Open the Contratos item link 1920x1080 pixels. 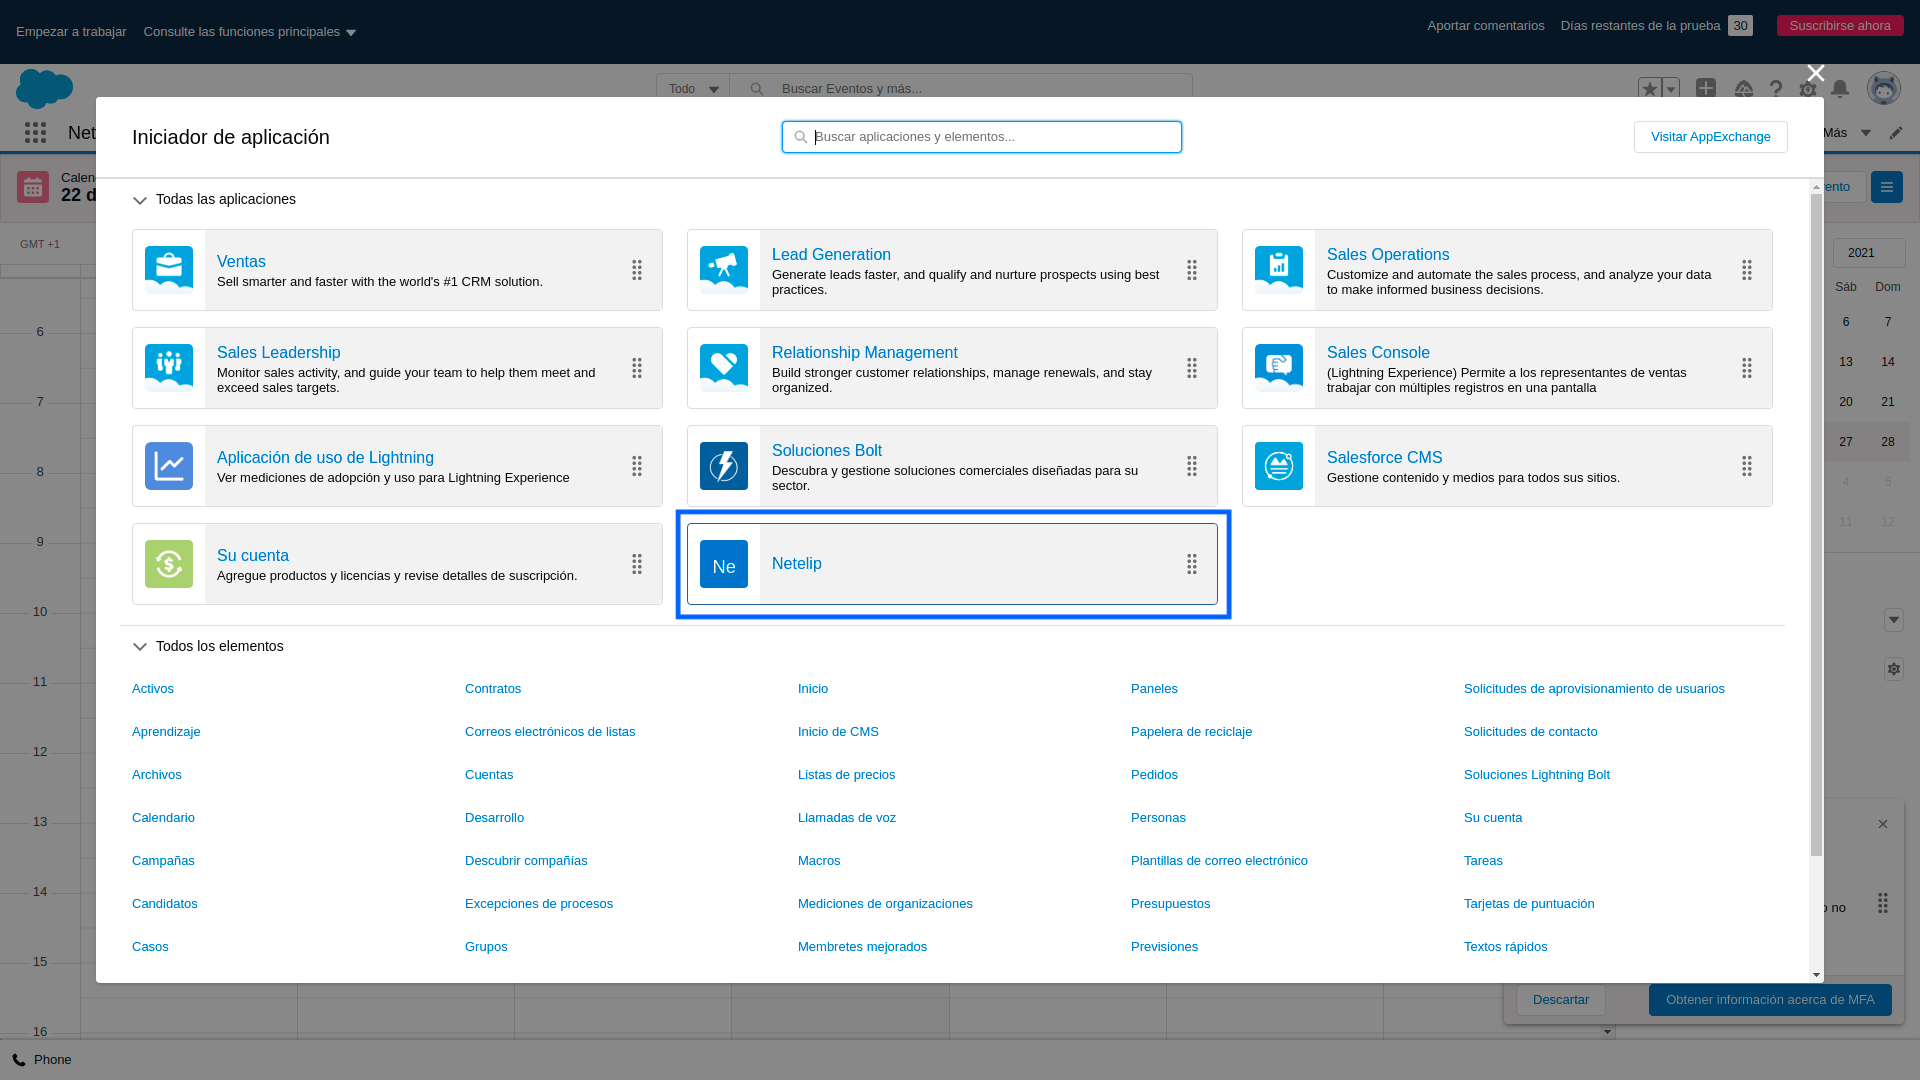click(493, 689)
